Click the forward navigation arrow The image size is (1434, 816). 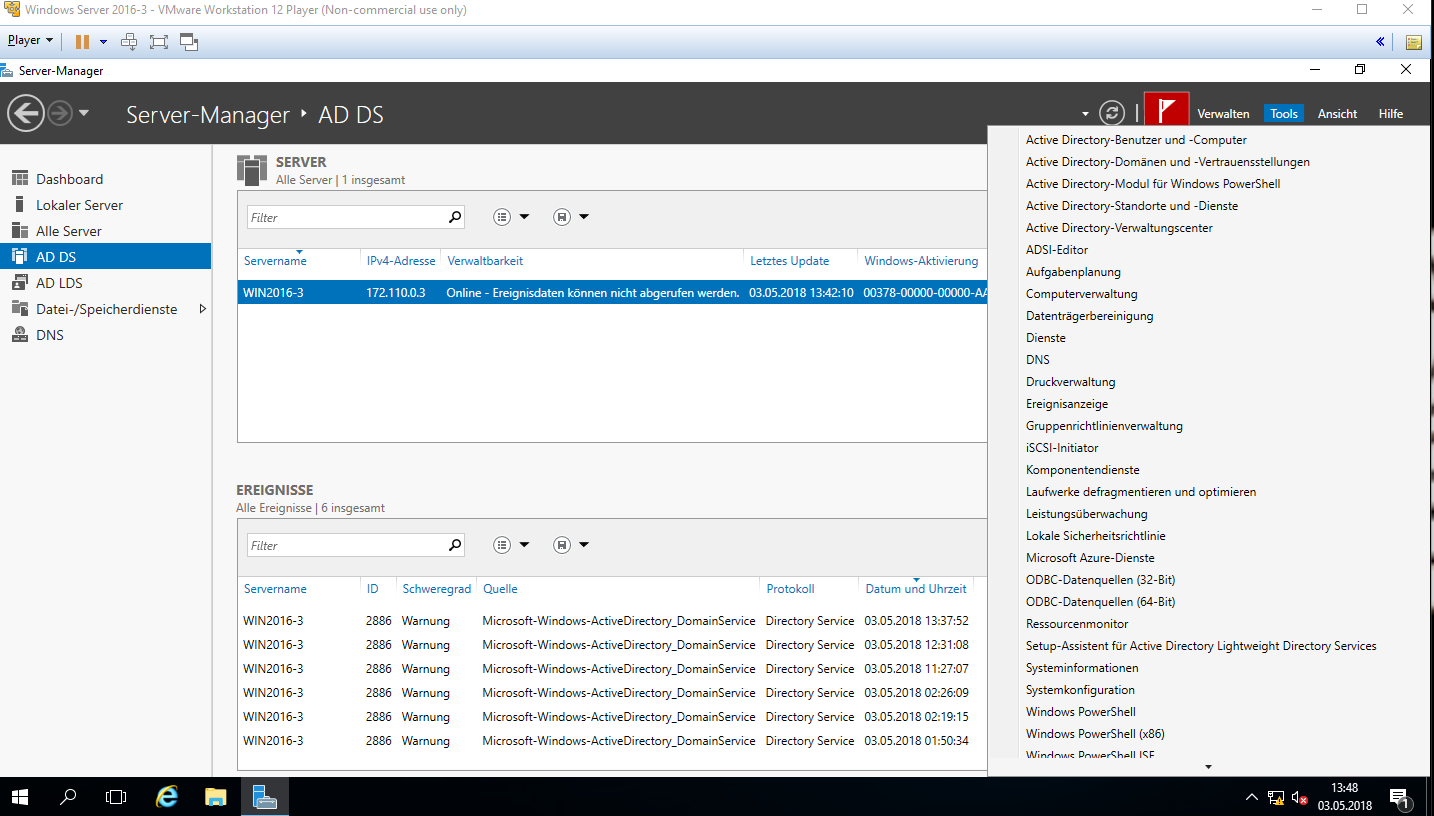pos(59,113)
